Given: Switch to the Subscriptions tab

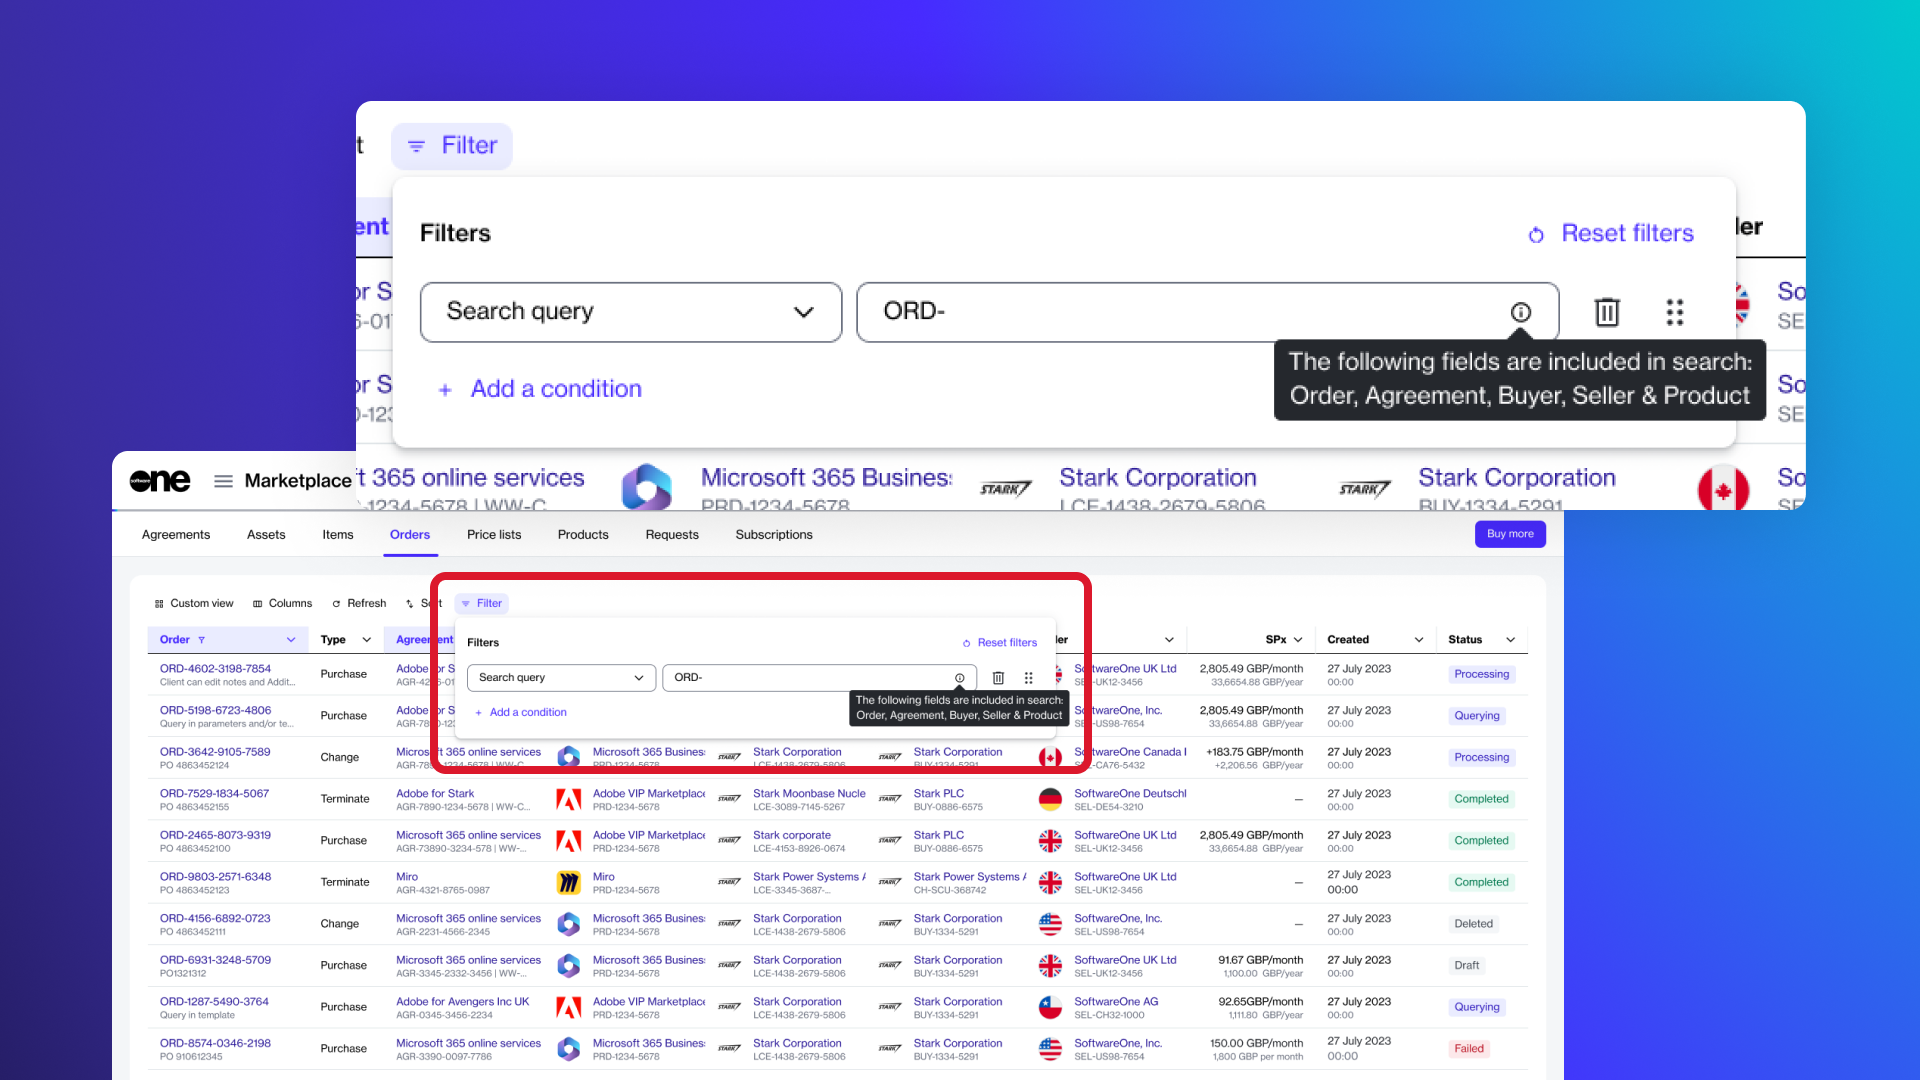Looking at the screenshot, I should (773, 535).
